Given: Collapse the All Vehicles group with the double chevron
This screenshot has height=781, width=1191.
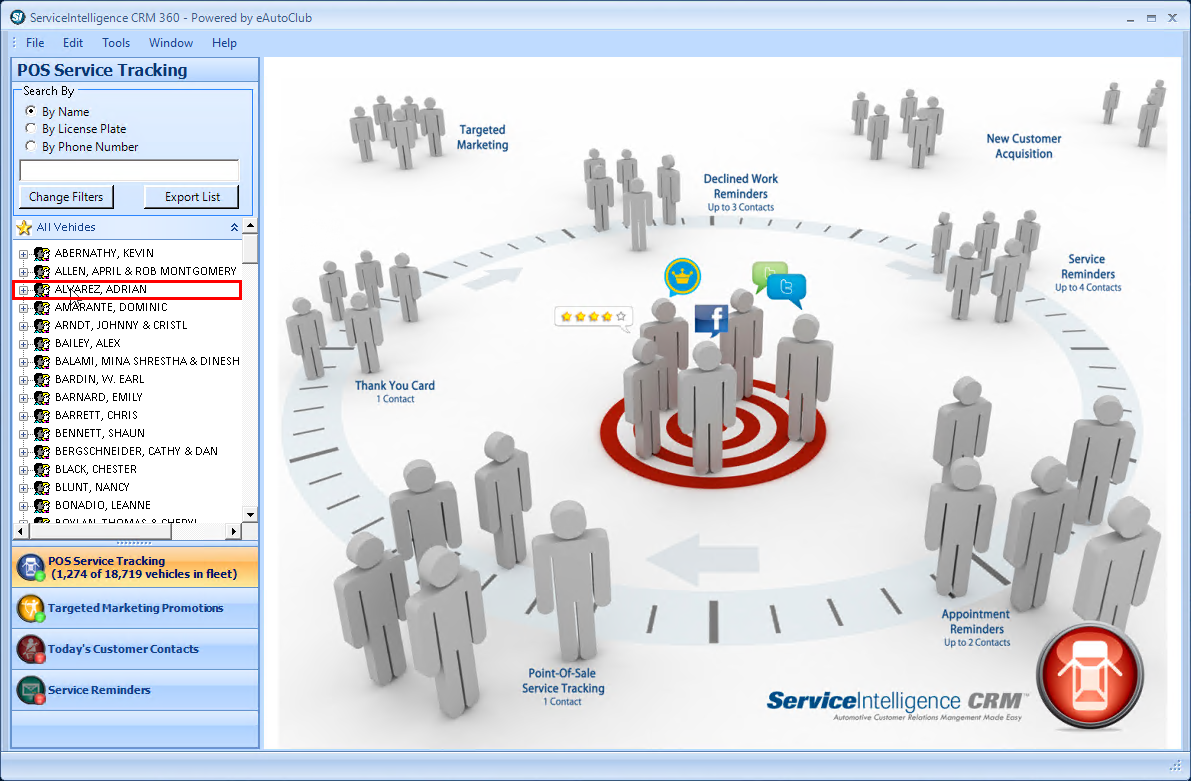Looking at the screenshot, I should coord(234,227).
